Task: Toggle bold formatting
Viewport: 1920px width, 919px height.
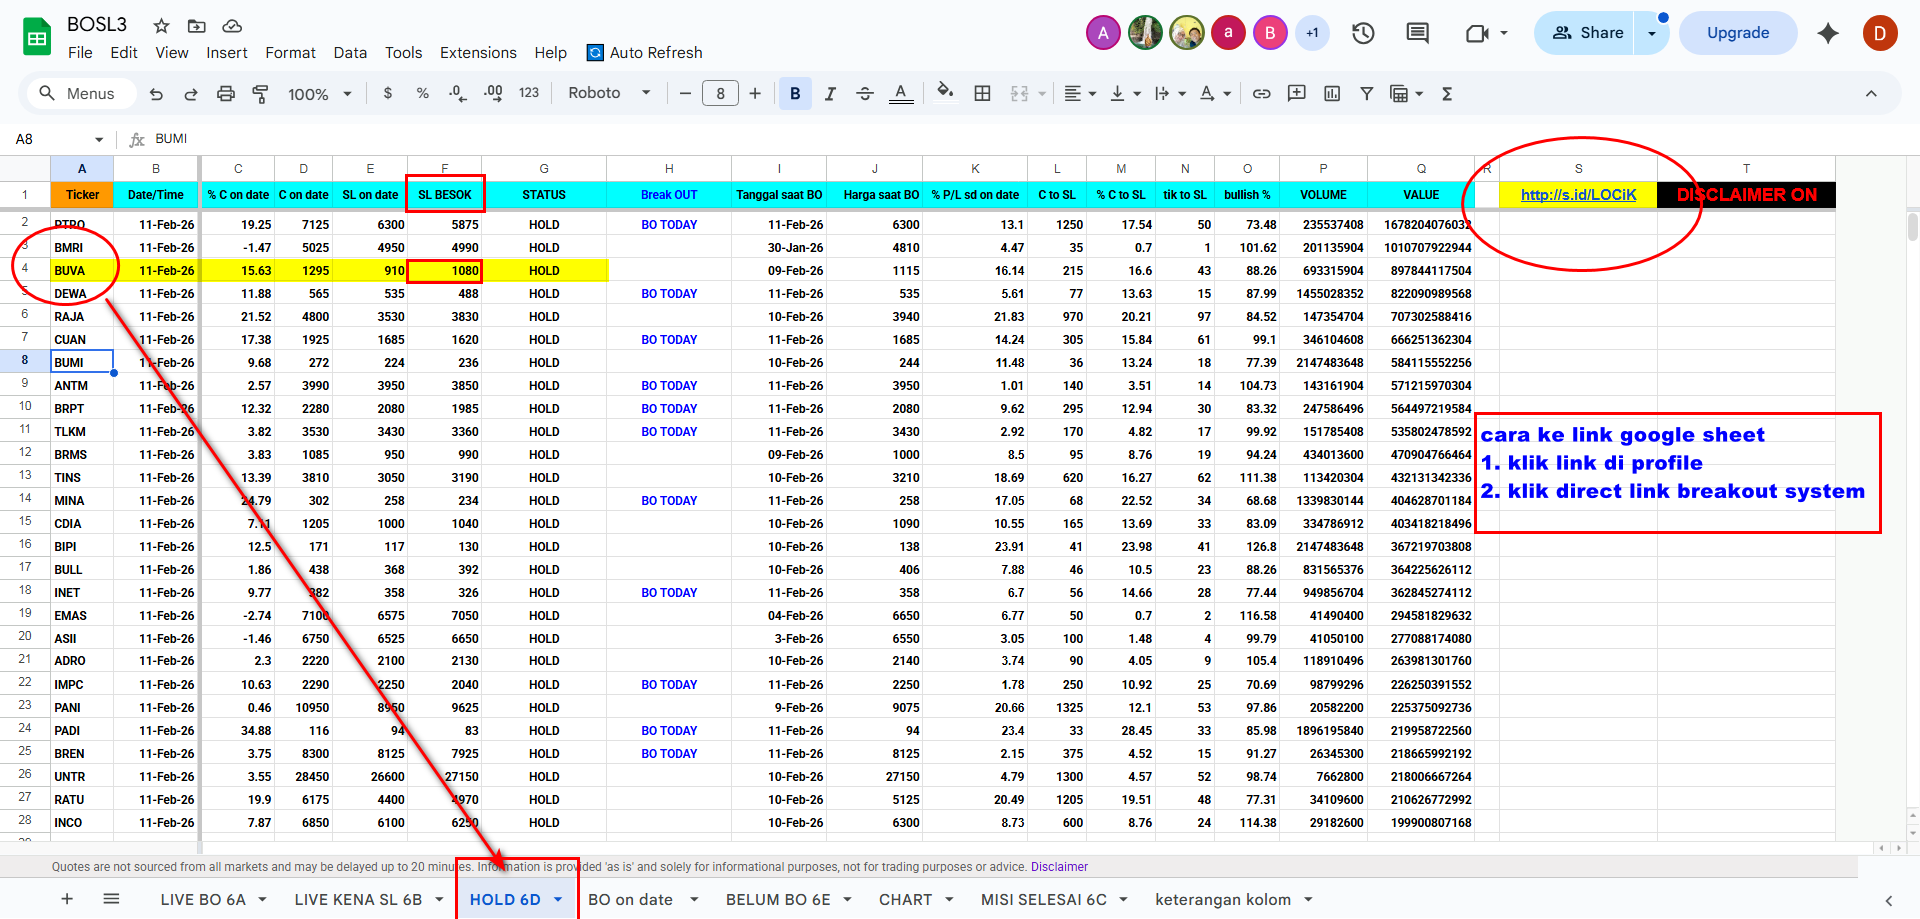Action: click(795, 94)
